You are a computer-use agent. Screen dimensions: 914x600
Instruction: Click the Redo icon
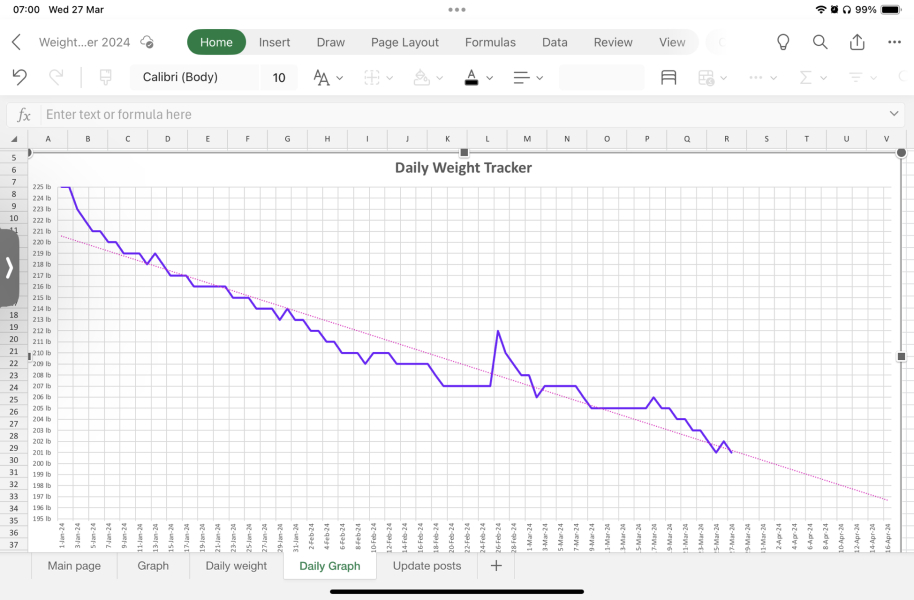coord(56,77)
